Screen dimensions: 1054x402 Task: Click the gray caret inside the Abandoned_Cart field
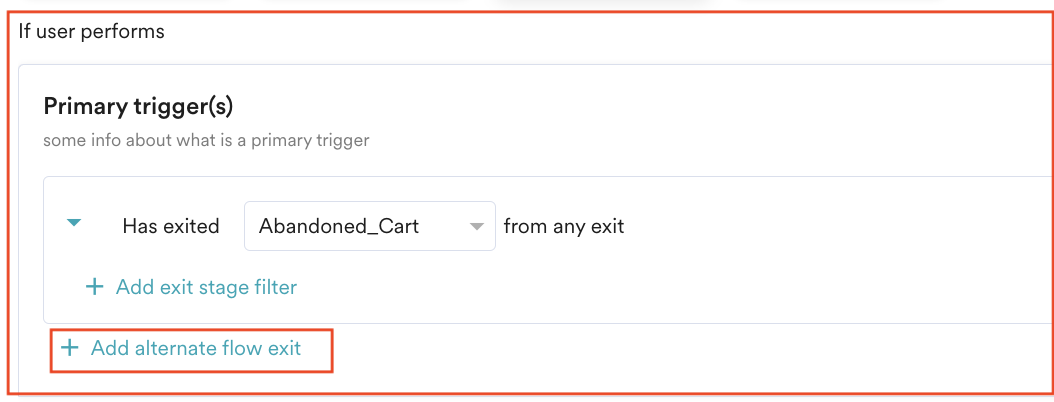(477, 226)
